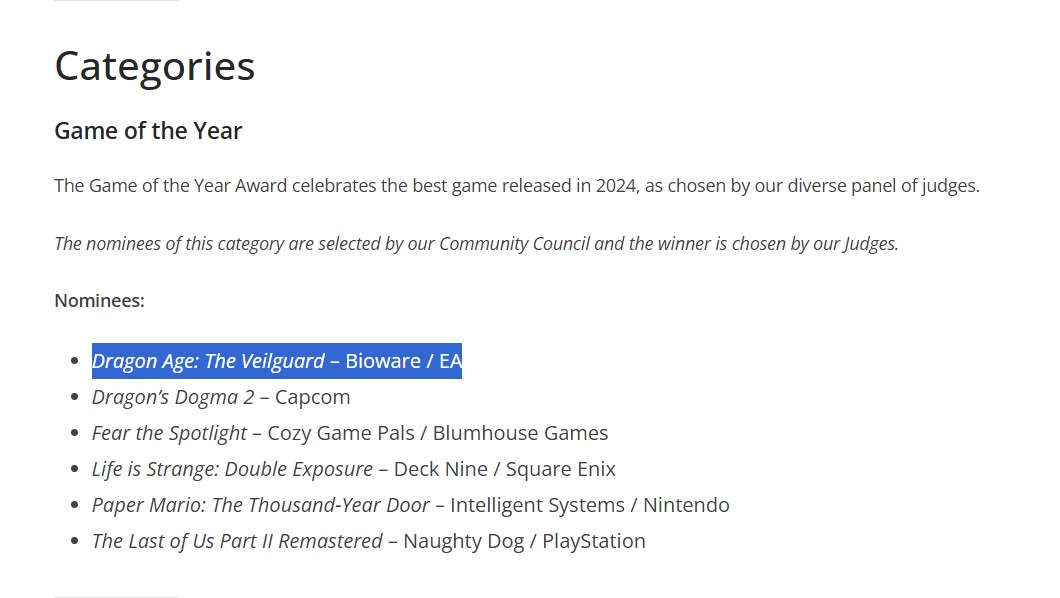
Task: Click the Game of the Year subheading
Action: [x=148, y=130]
